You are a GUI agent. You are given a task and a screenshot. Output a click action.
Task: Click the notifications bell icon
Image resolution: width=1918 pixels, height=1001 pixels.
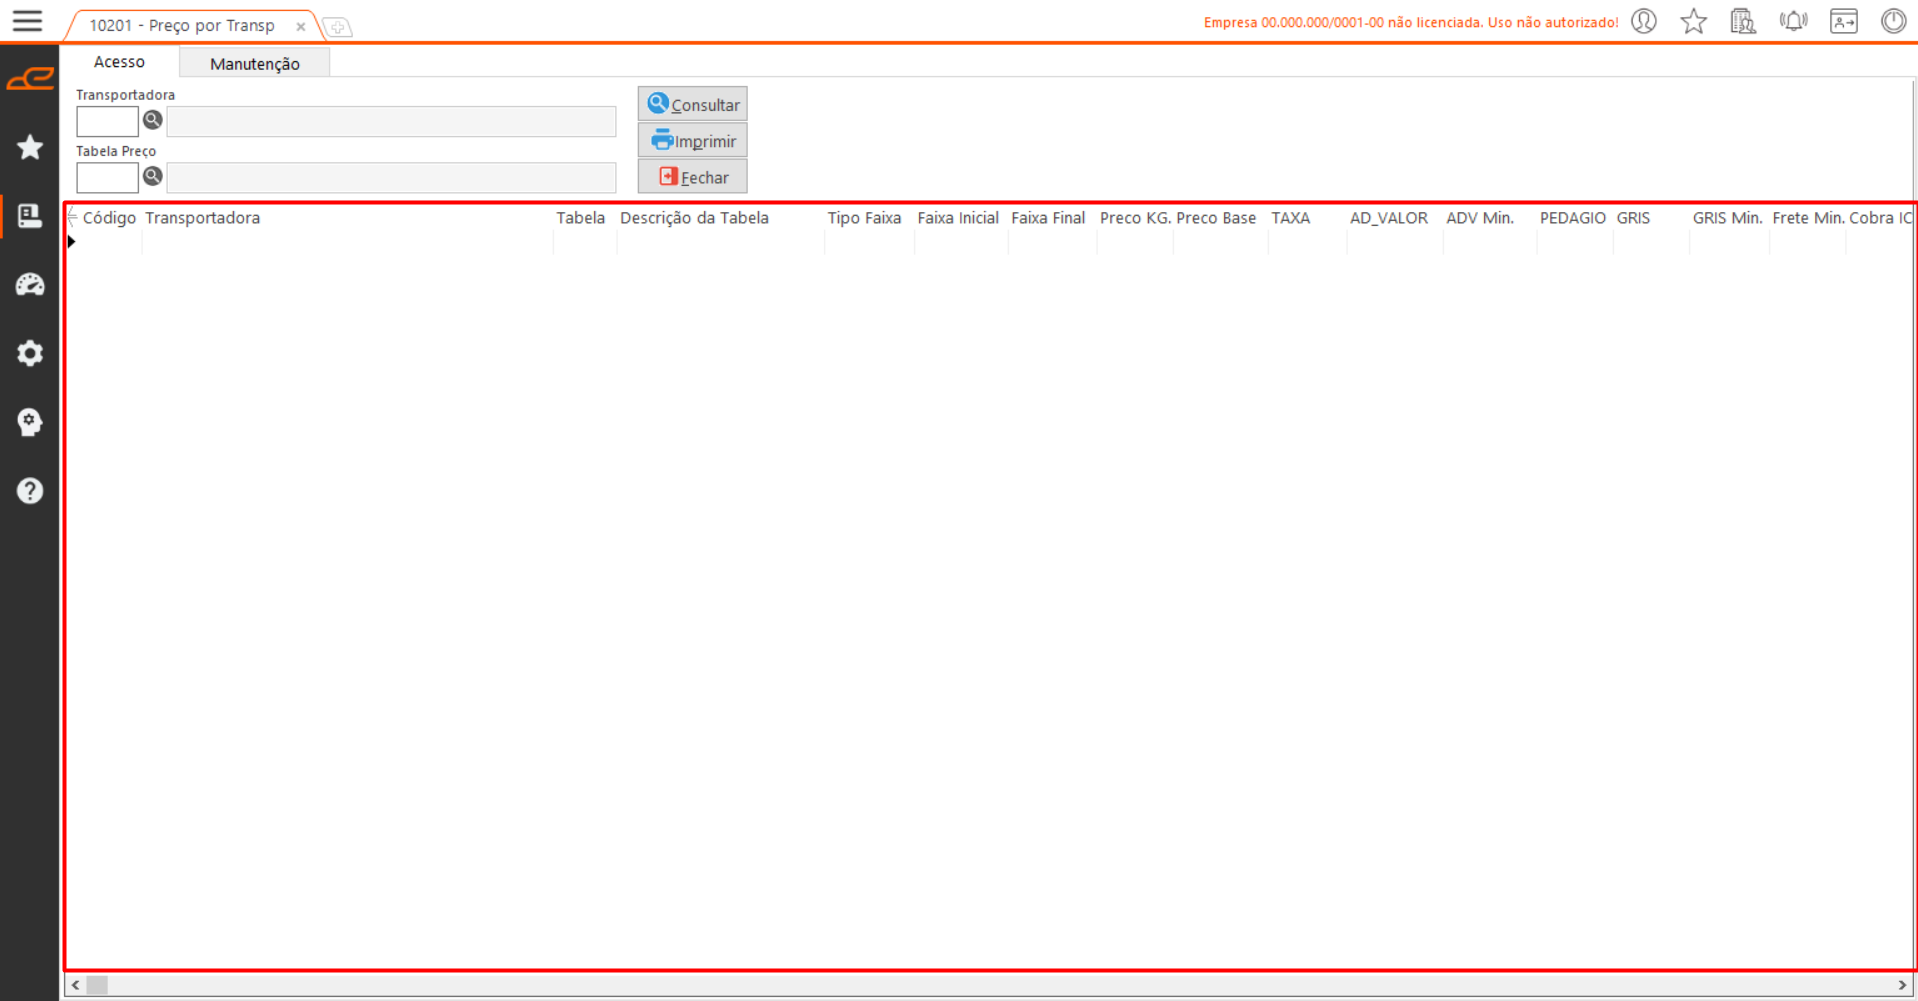(1793, 21)
